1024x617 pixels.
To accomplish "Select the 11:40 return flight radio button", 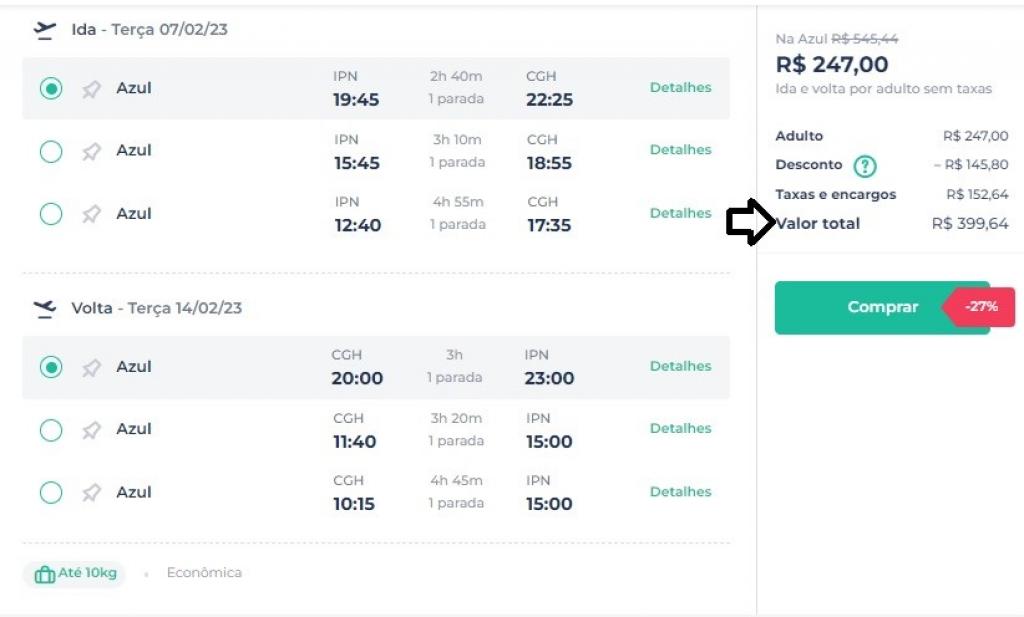I will click(x=51, y=430).
